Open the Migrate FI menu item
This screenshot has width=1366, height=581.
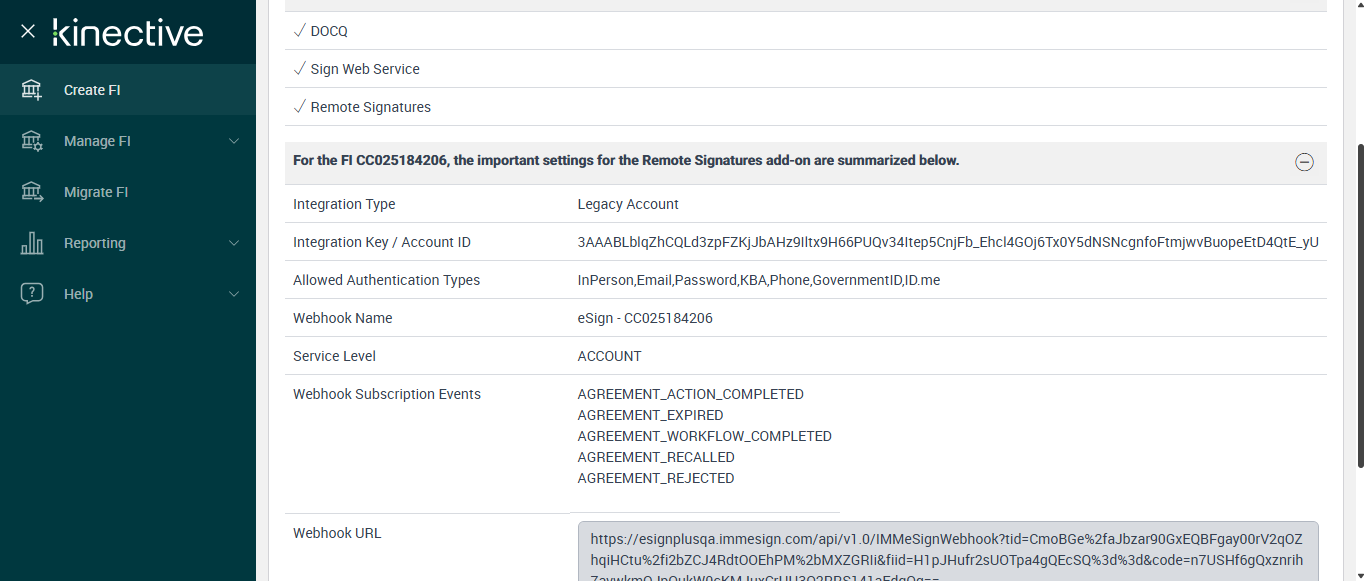pos(96,192)
